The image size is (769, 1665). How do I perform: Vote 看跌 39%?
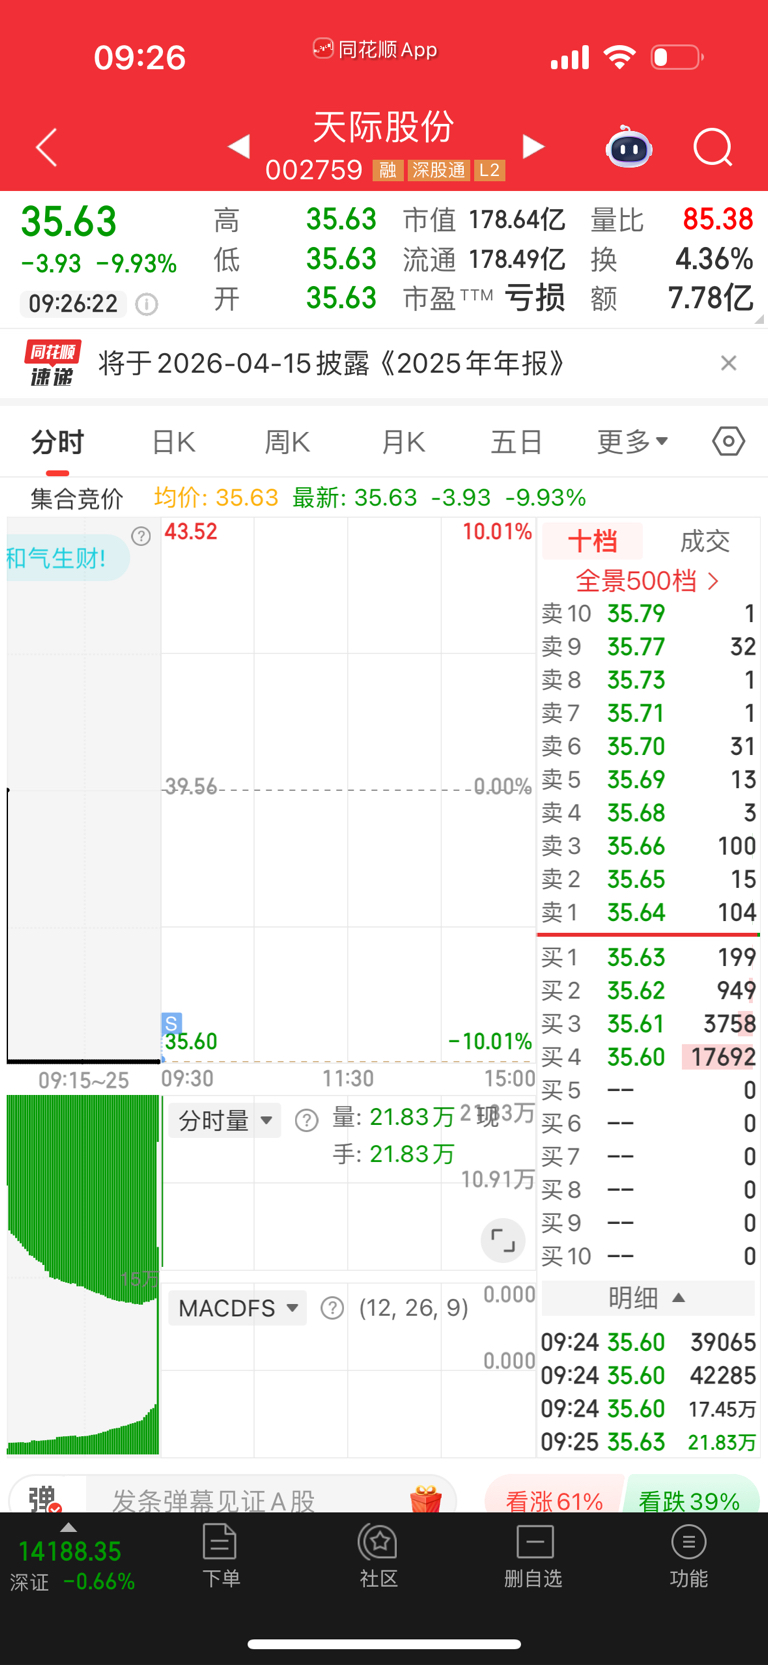(x=690, y=1500)
